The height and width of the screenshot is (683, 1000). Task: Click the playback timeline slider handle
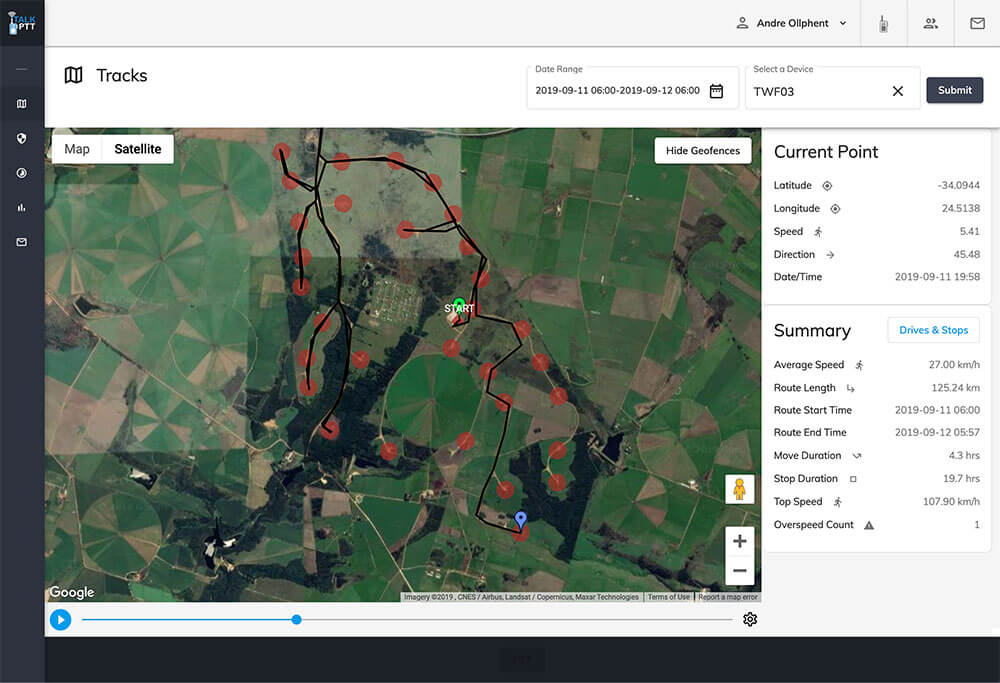click(x=296, y=620)
